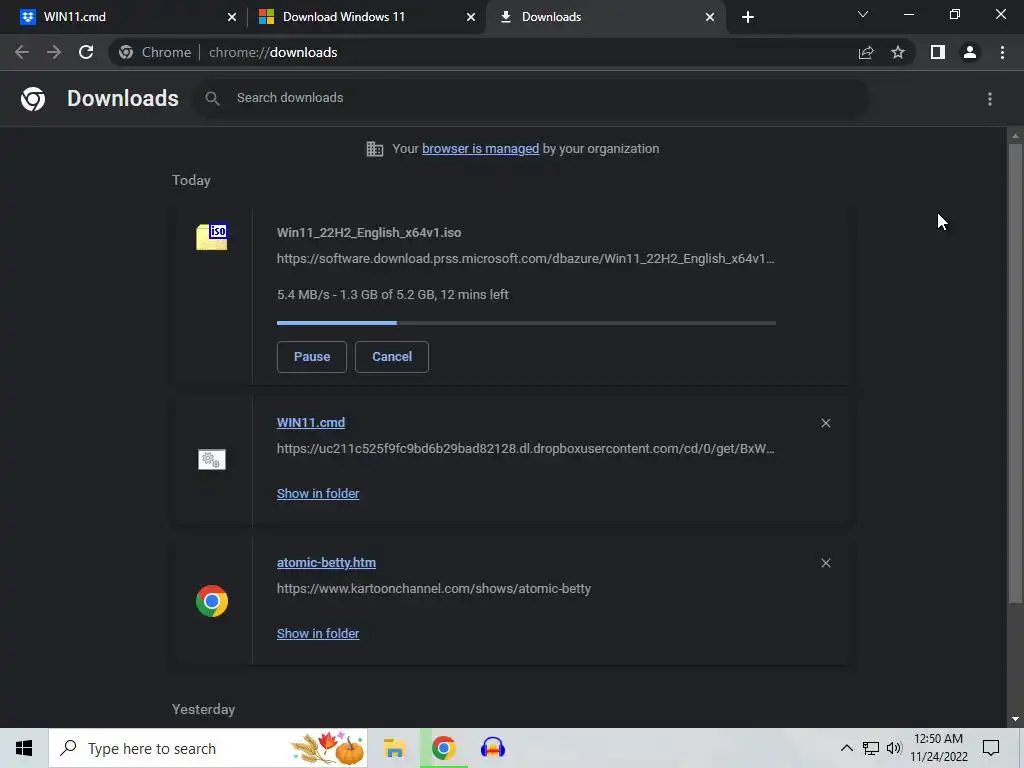Click the Microsoft download URL text
This screenshot has width=1024, height=768.
tap(525, 259)
